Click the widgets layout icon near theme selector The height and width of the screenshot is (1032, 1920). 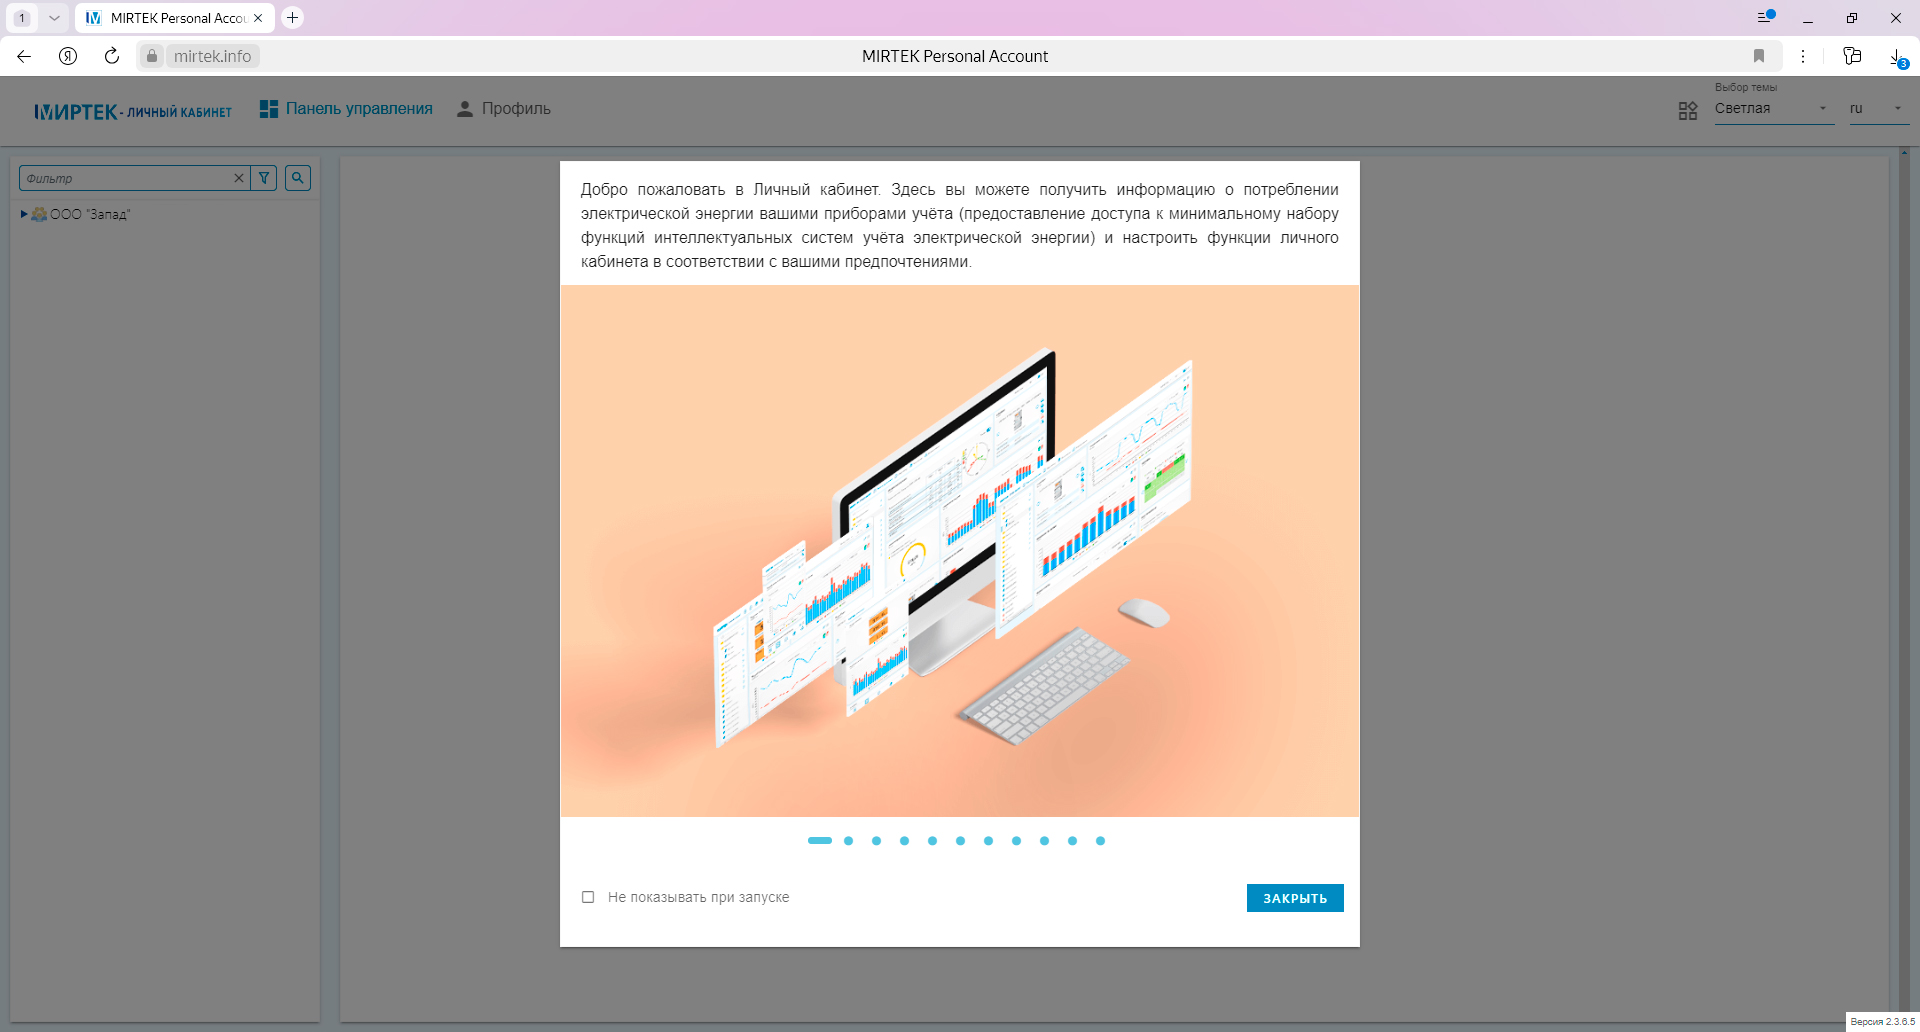click(x=1688, y=110)
